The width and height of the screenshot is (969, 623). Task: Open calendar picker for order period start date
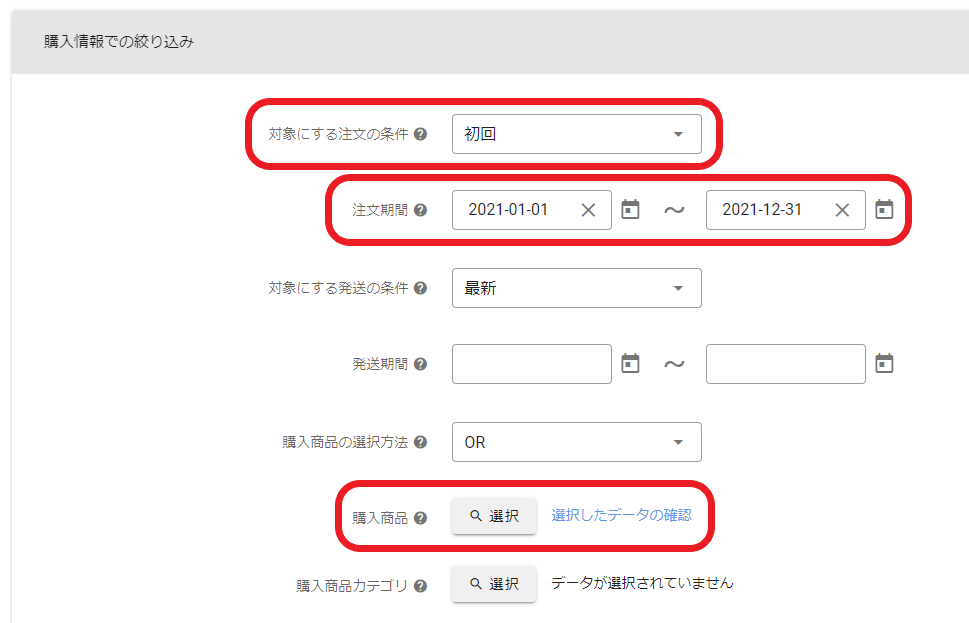coord(630,210)
